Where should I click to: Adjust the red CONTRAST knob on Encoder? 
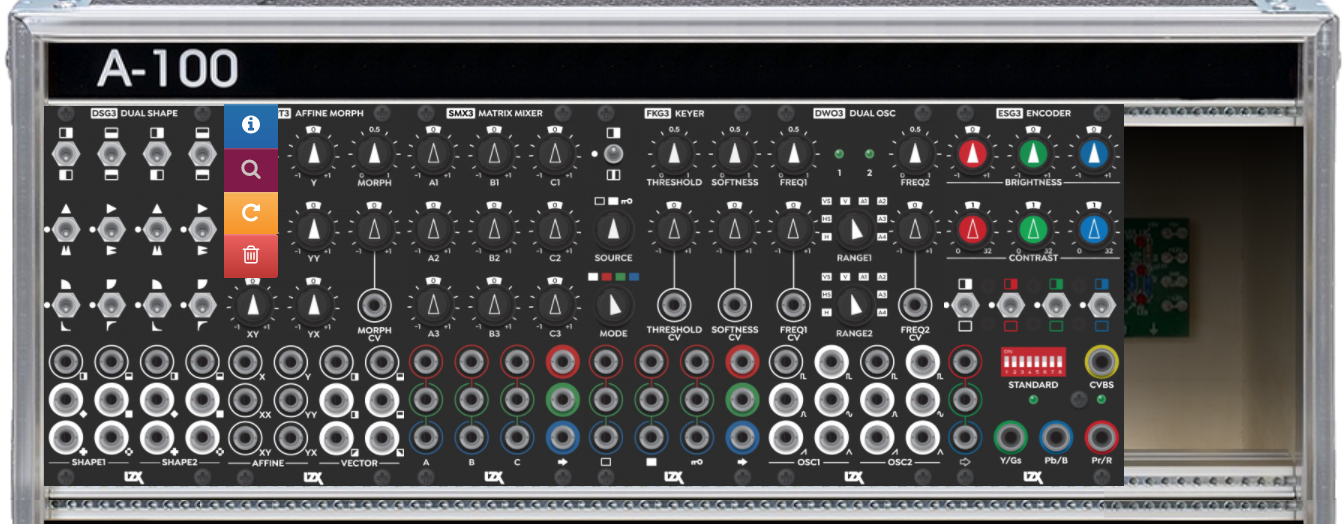[x=972, y=229]
